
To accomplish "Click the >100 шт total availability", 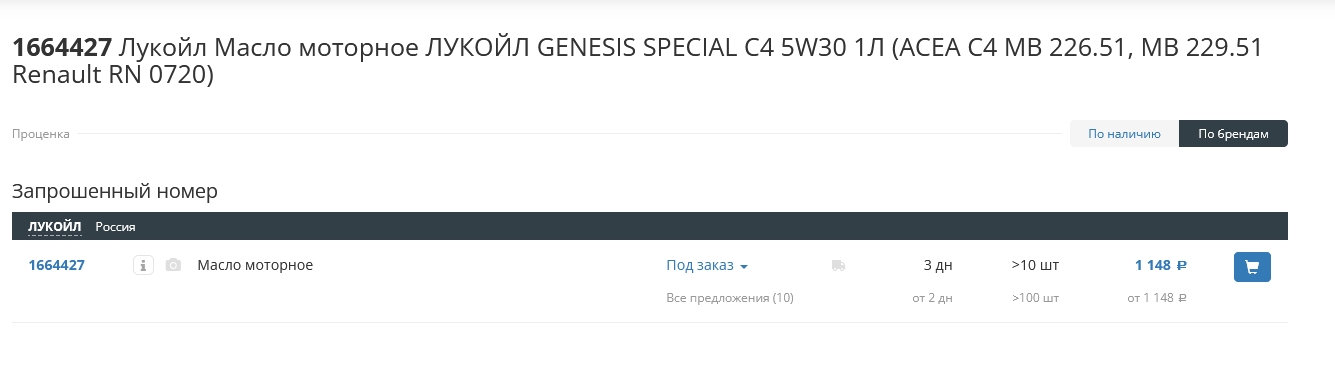I will (x=1035, y=297).
